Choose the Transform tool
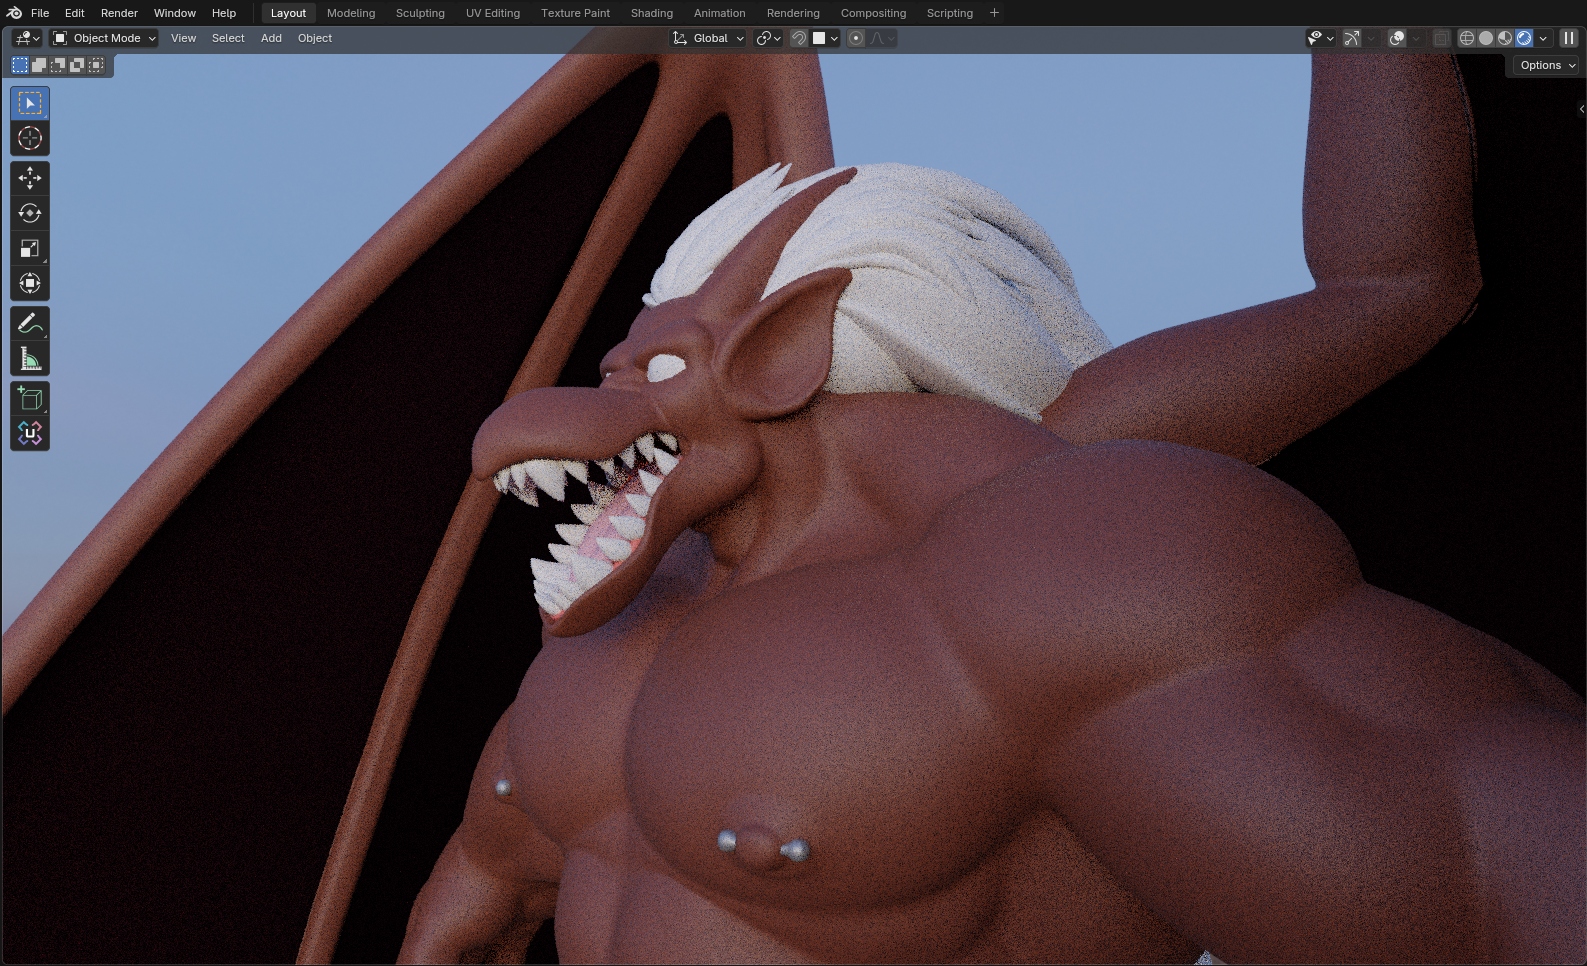 tap(30, 283)
